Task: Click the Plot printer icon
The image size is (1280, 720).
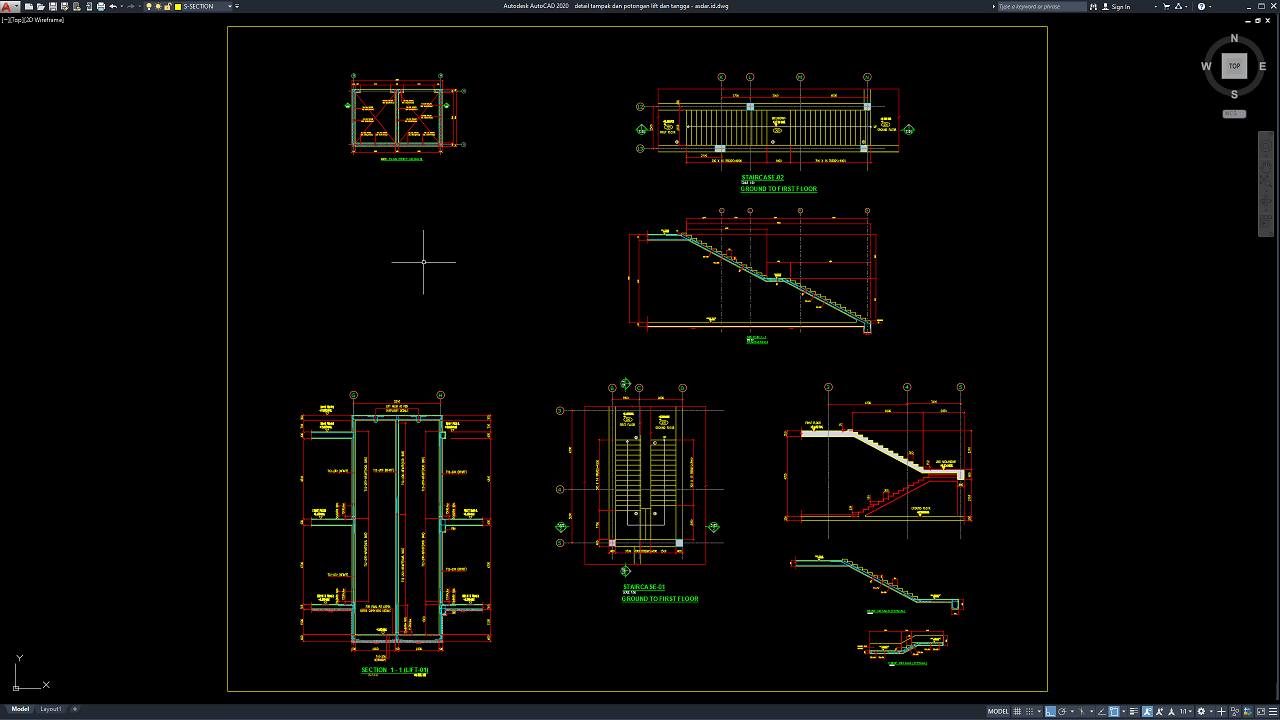Action: [x=101, y=6]
